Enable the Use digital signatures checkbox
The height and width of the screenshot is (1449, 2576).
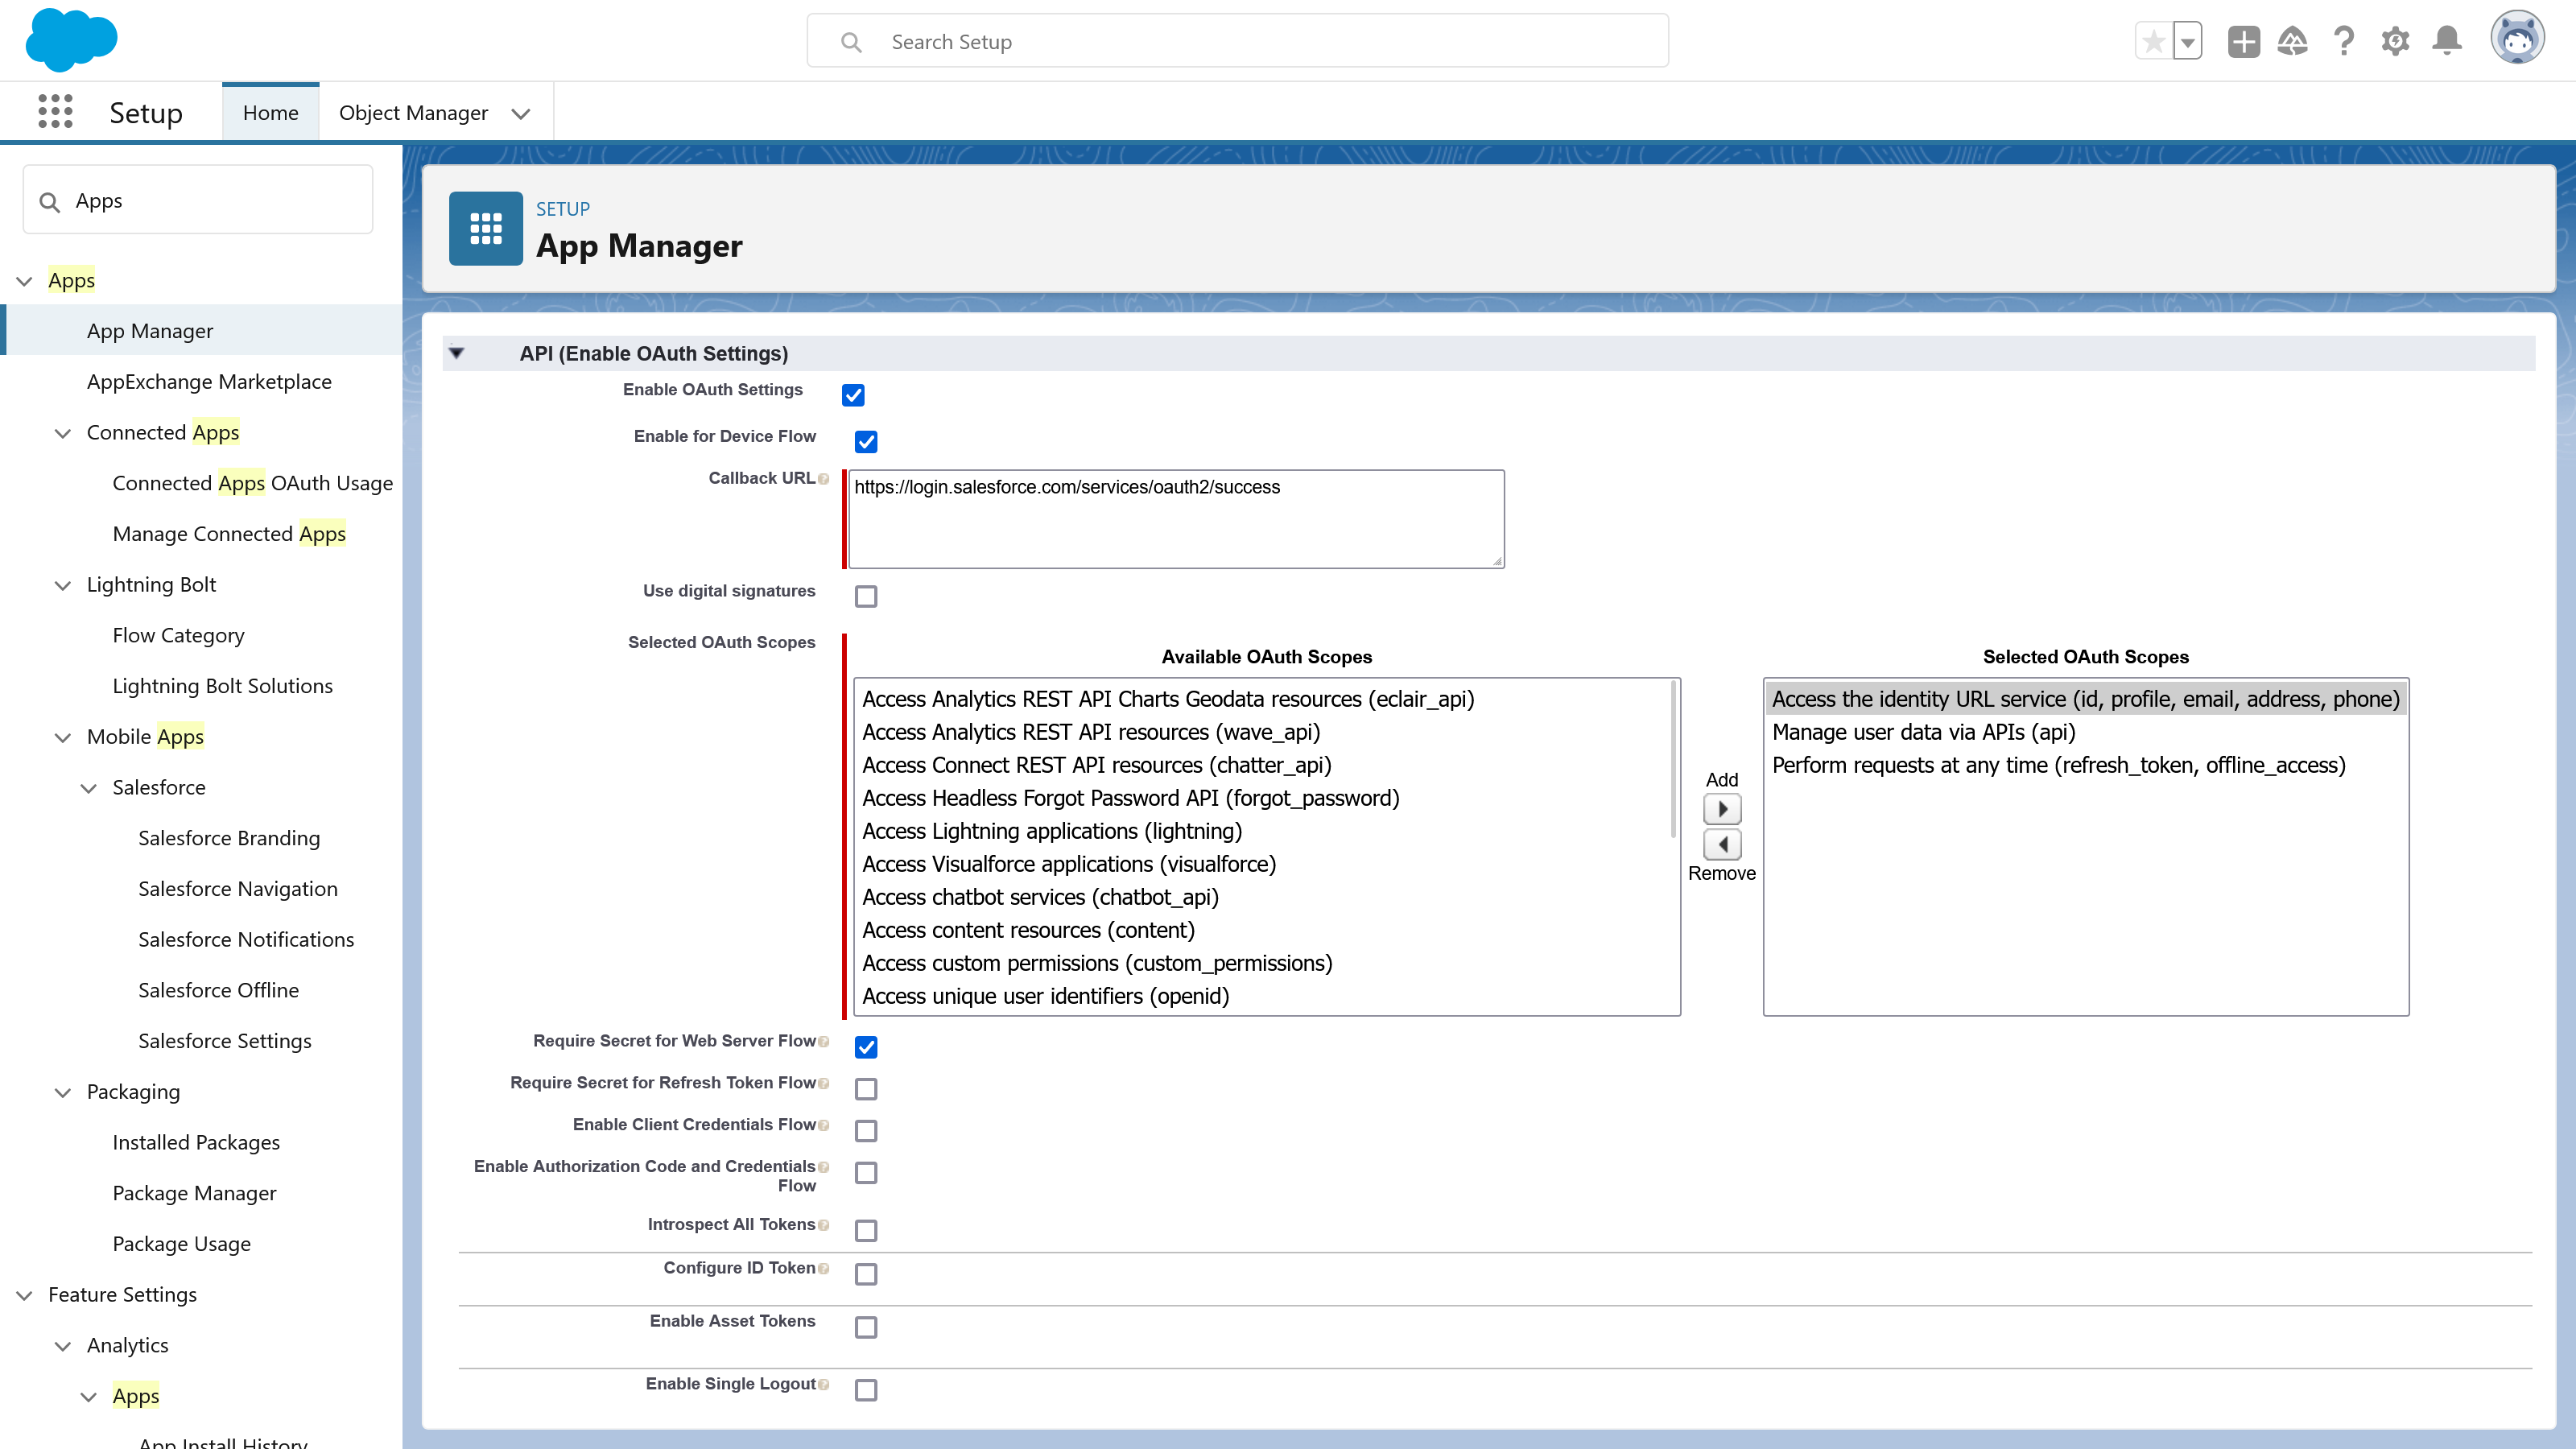click(x=866, y=596)
